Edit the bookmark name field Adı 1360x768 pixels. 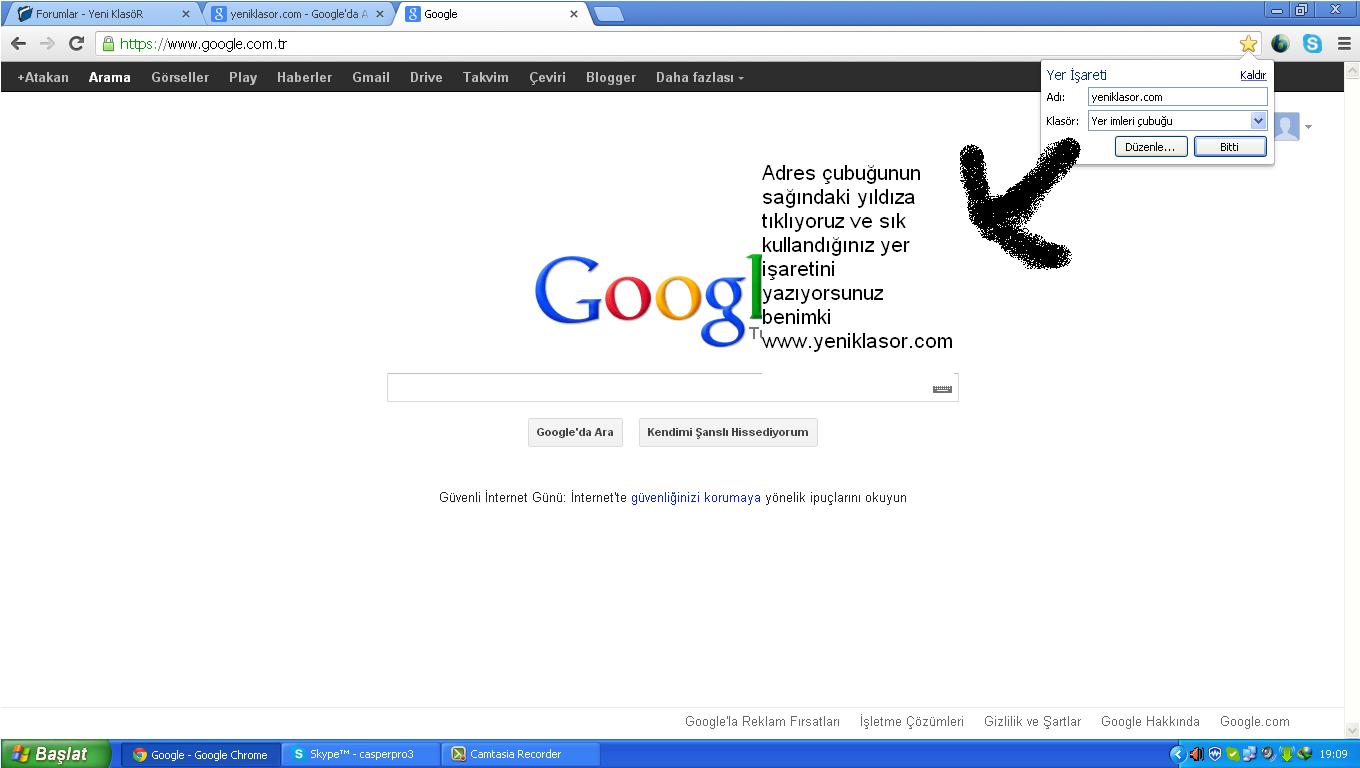(x=1177, y=97)
